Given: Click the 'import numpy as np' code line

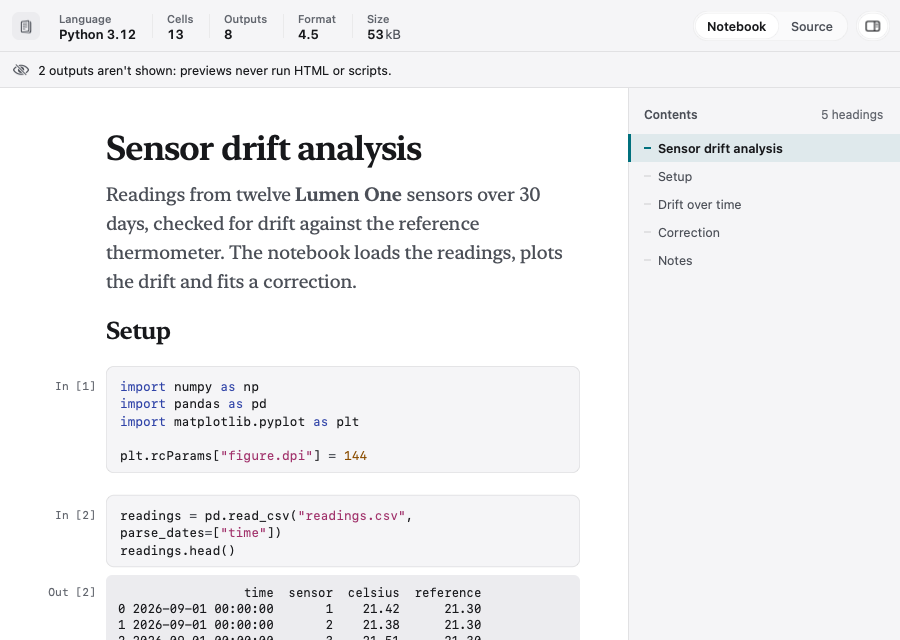Looking at the screenshot, I should click(189, 387).
